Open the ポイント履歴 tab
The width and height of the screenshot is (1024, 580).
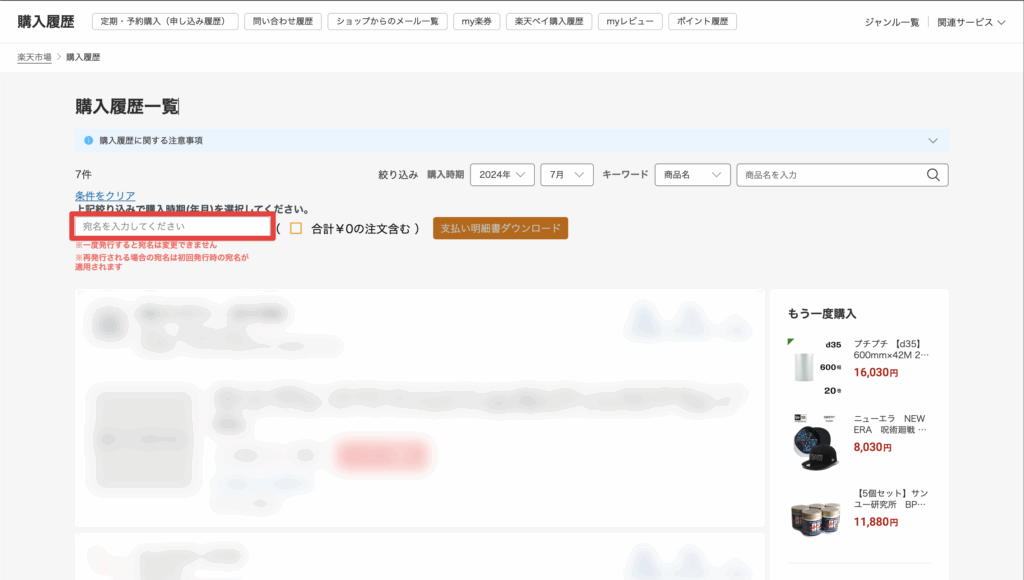tap(702, 22)
